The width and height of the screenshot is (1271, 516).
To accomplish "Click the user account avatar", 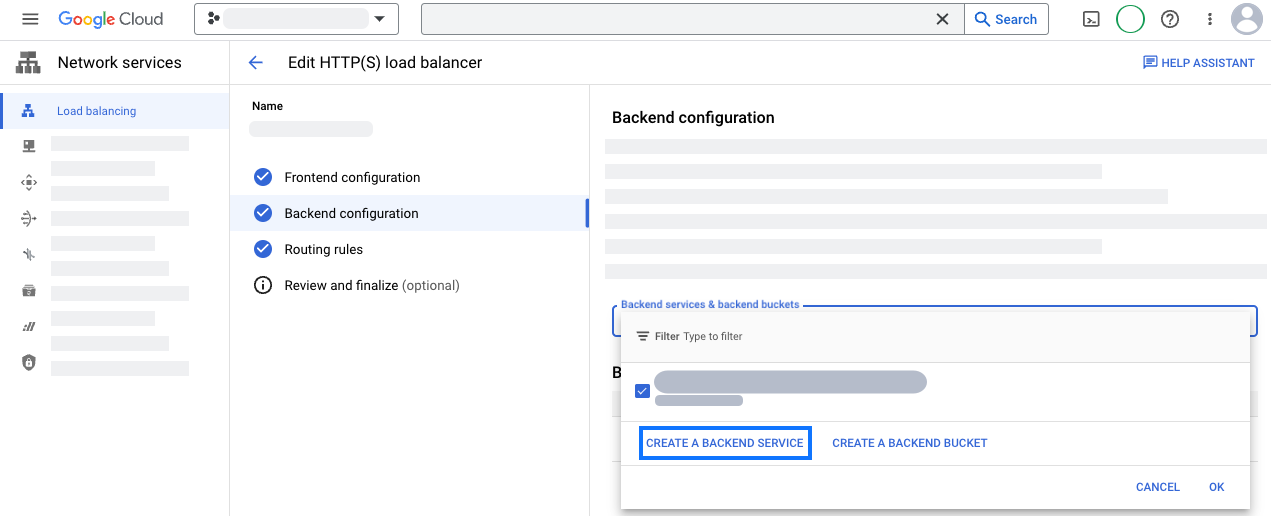I will click(1246, 19).
